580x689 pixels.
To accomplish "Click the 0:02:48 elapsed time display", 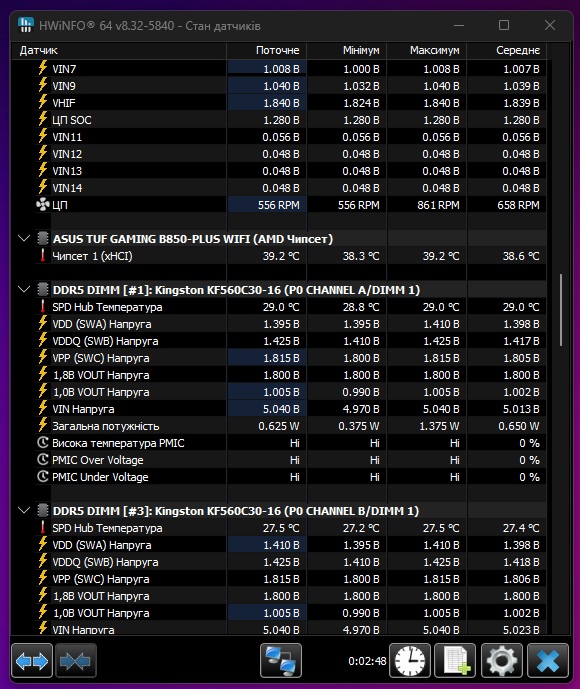I will 367,661.
